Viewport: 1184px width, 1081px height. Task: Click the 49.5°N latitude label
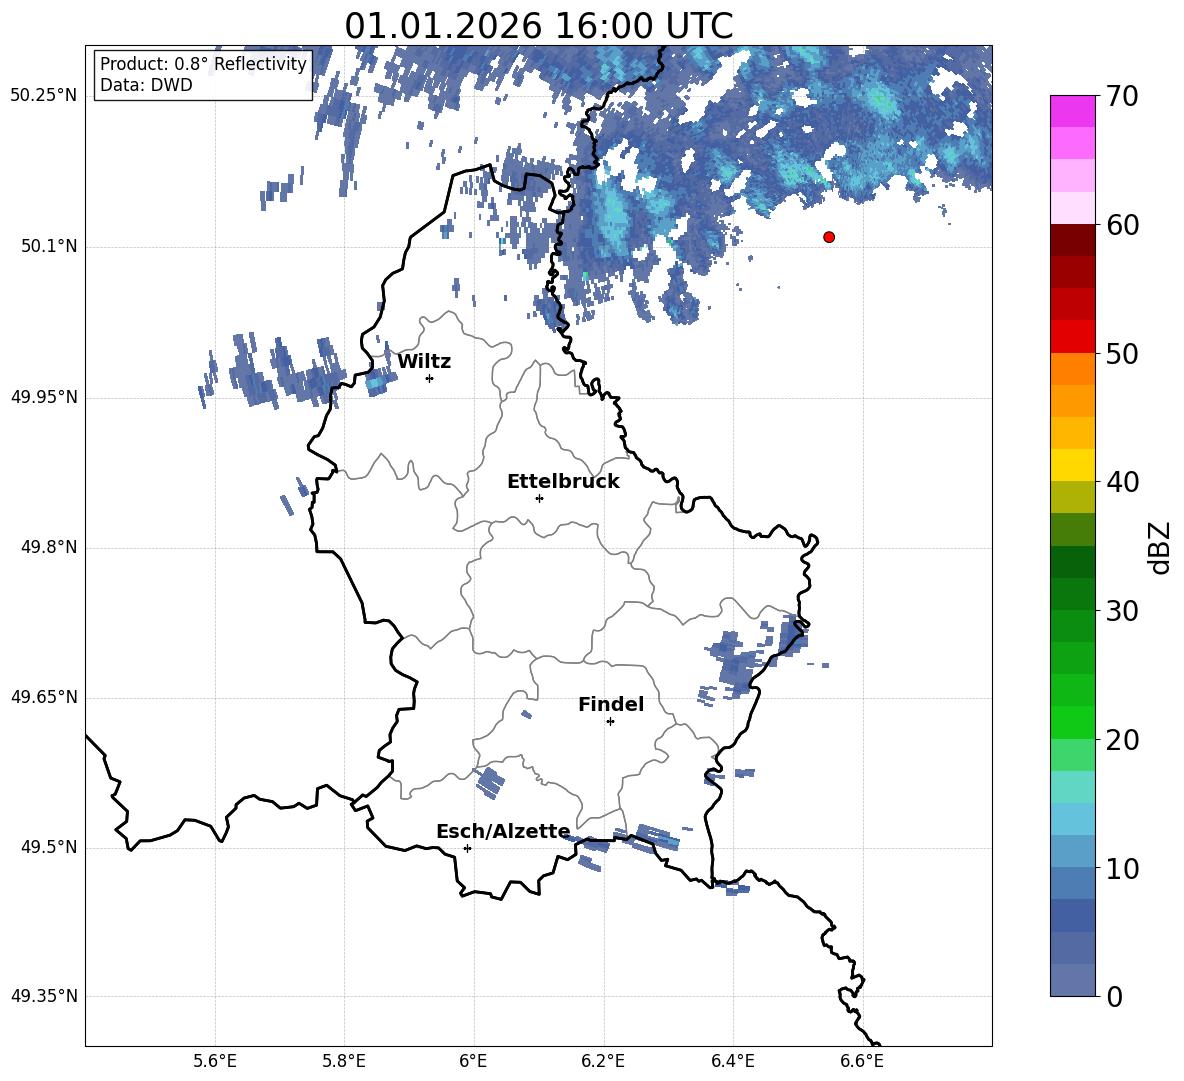pos(49,847)
